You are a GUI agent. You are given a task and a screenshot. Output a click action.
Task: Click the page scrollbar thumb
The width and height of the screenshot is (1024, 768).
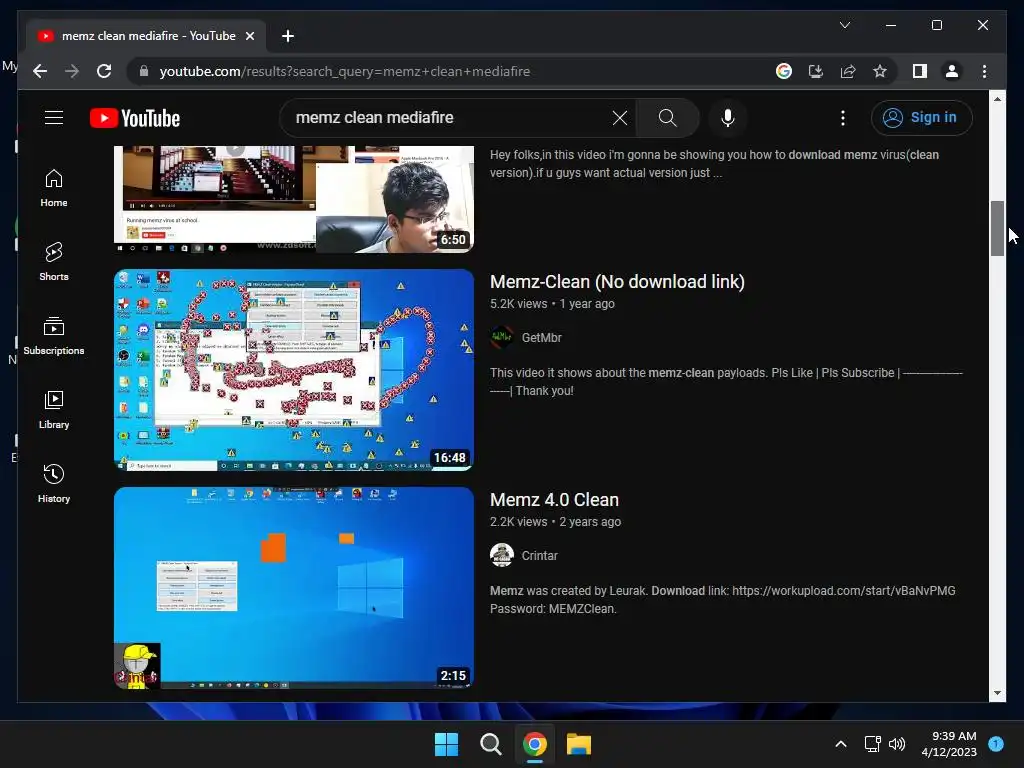(997, 229)
